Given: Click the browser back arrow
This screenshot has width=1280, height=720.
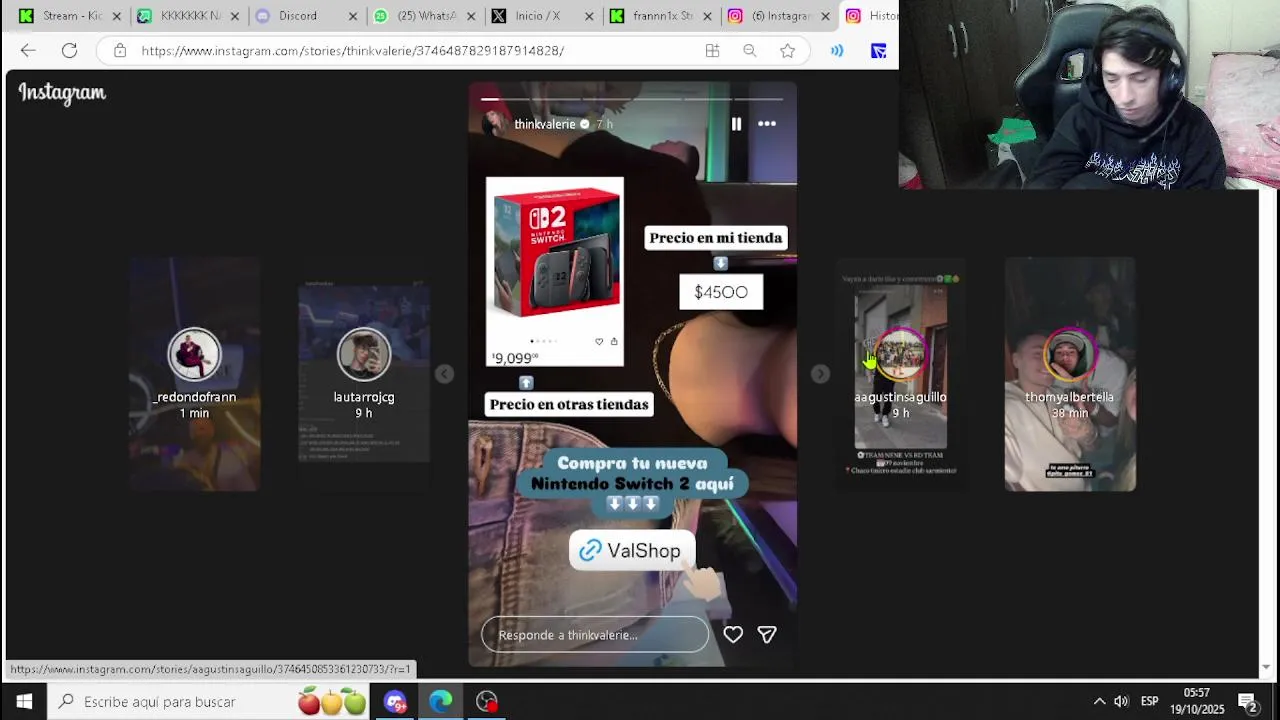Looking at the screenshot, I should (x=28, y=50).
